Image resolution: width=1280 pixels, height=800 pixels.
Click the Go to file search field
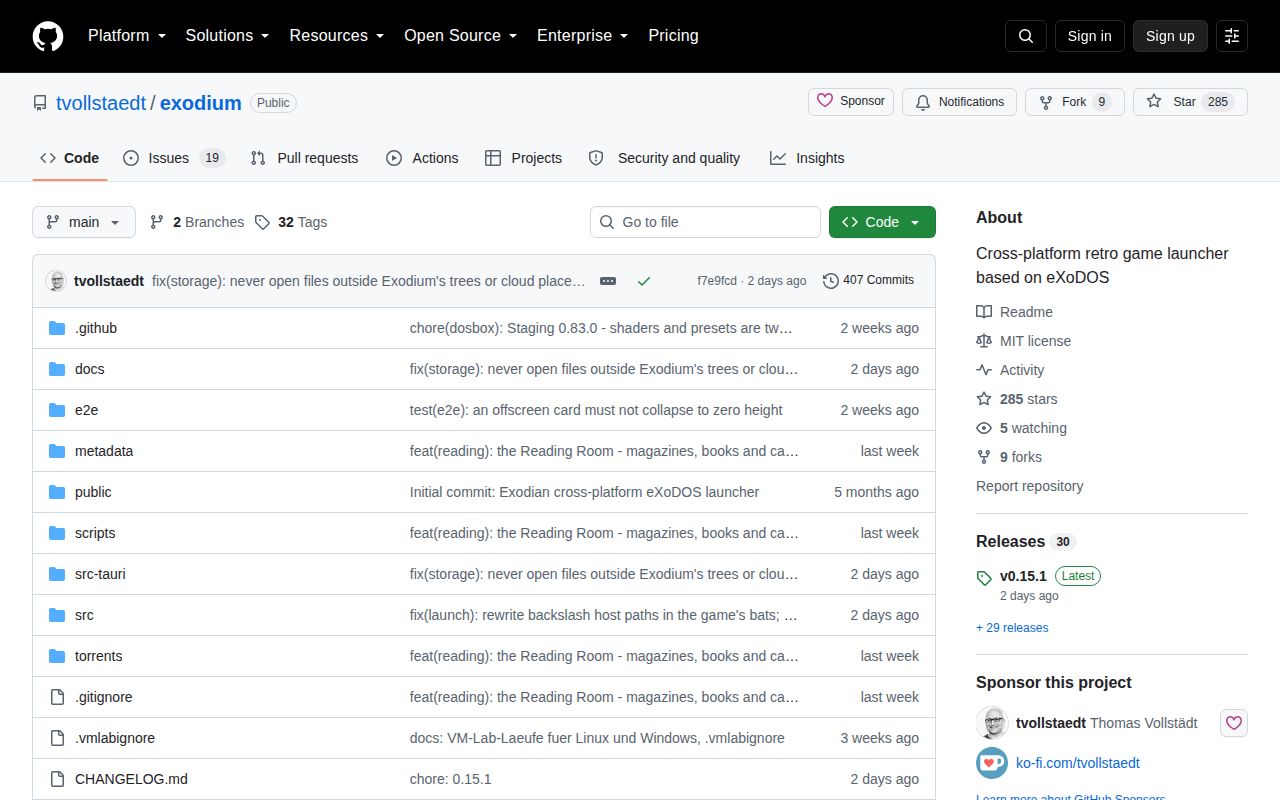point(705,222)
